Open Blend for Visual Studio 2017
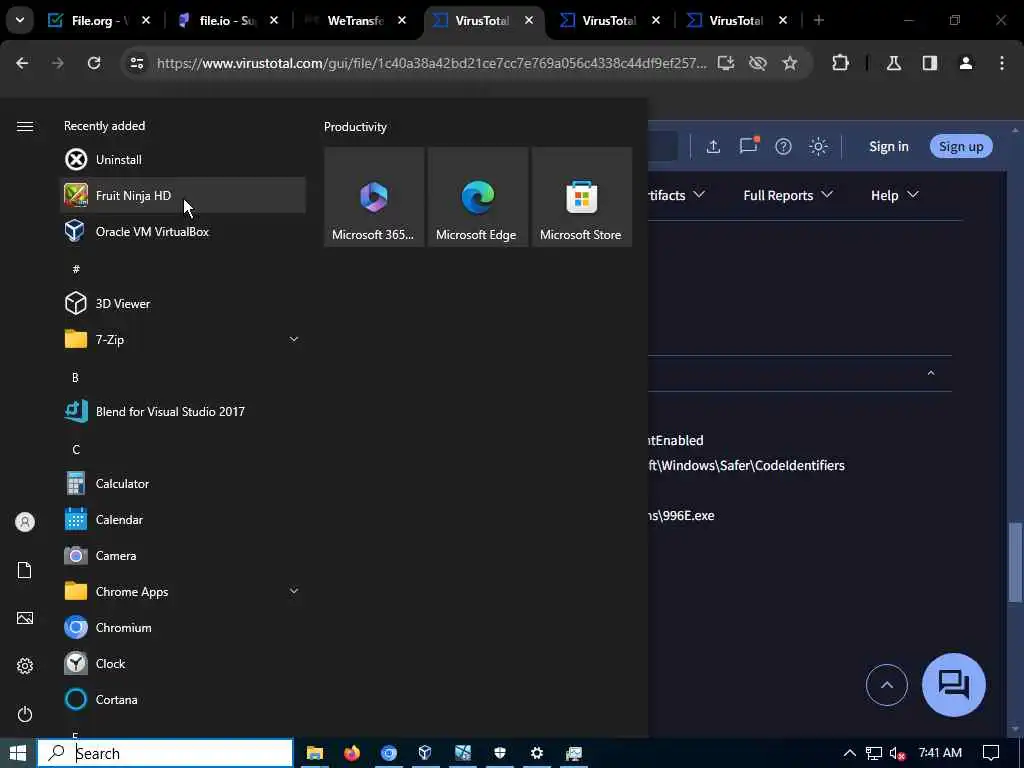The width and height of the screenshot is (1024, 768). pyautogui.click(x=182, y=411)
